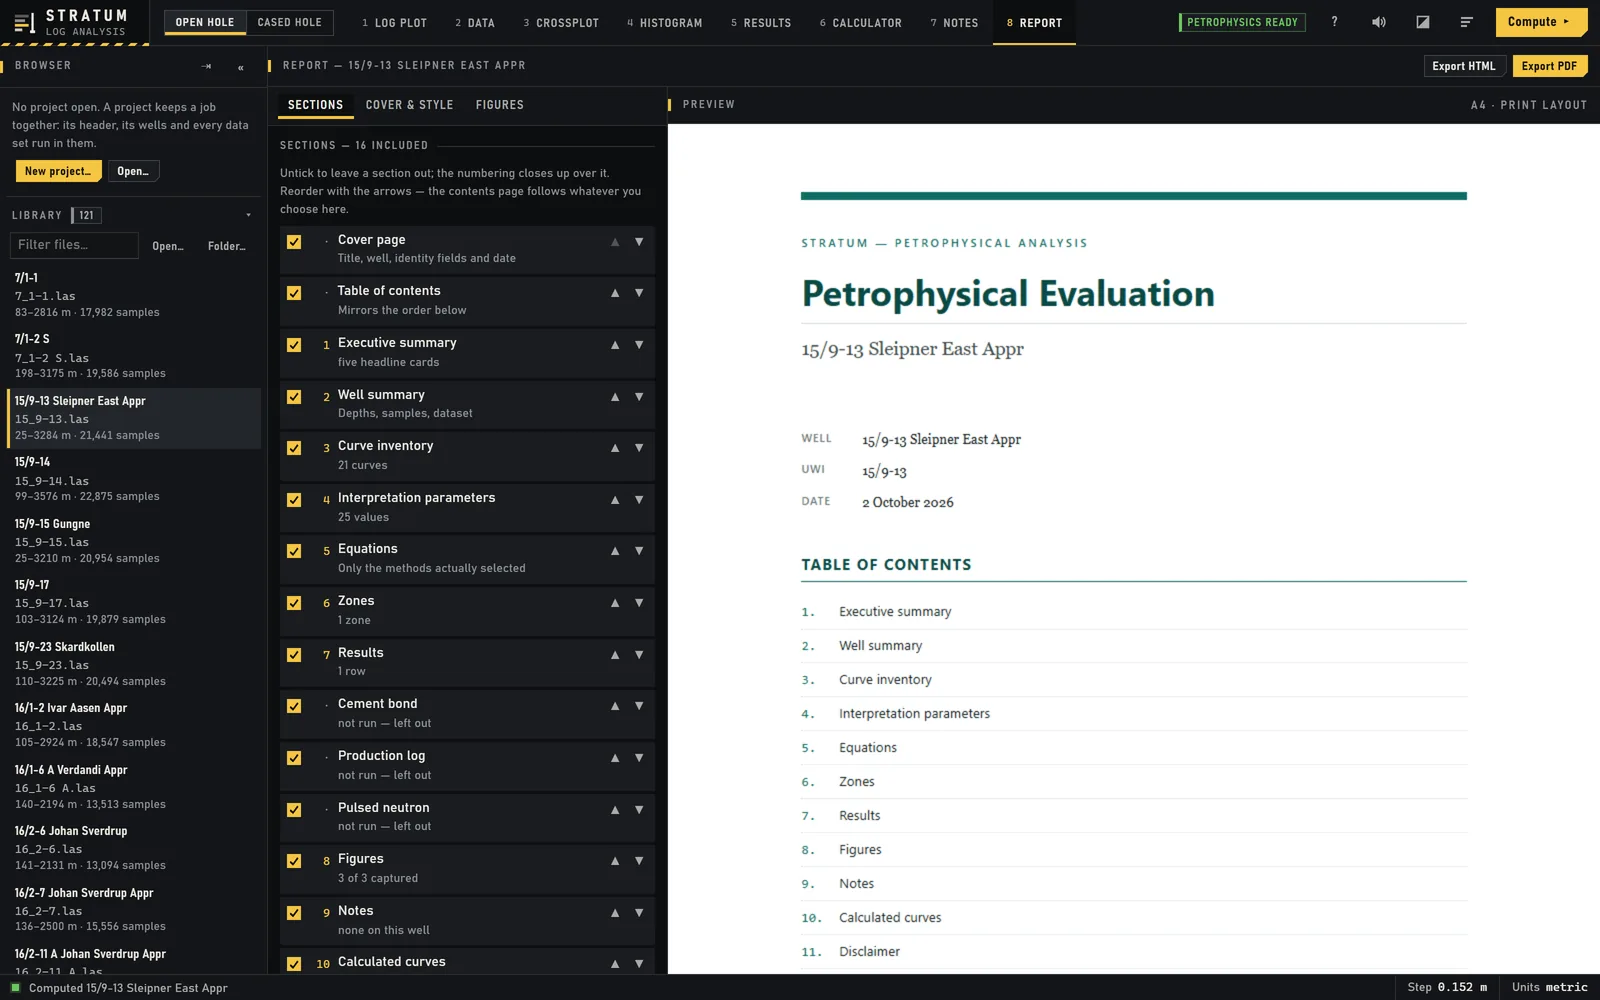Uncheck the Cement bond section
Screen dimensions: 1600x1000
(294, 706)
